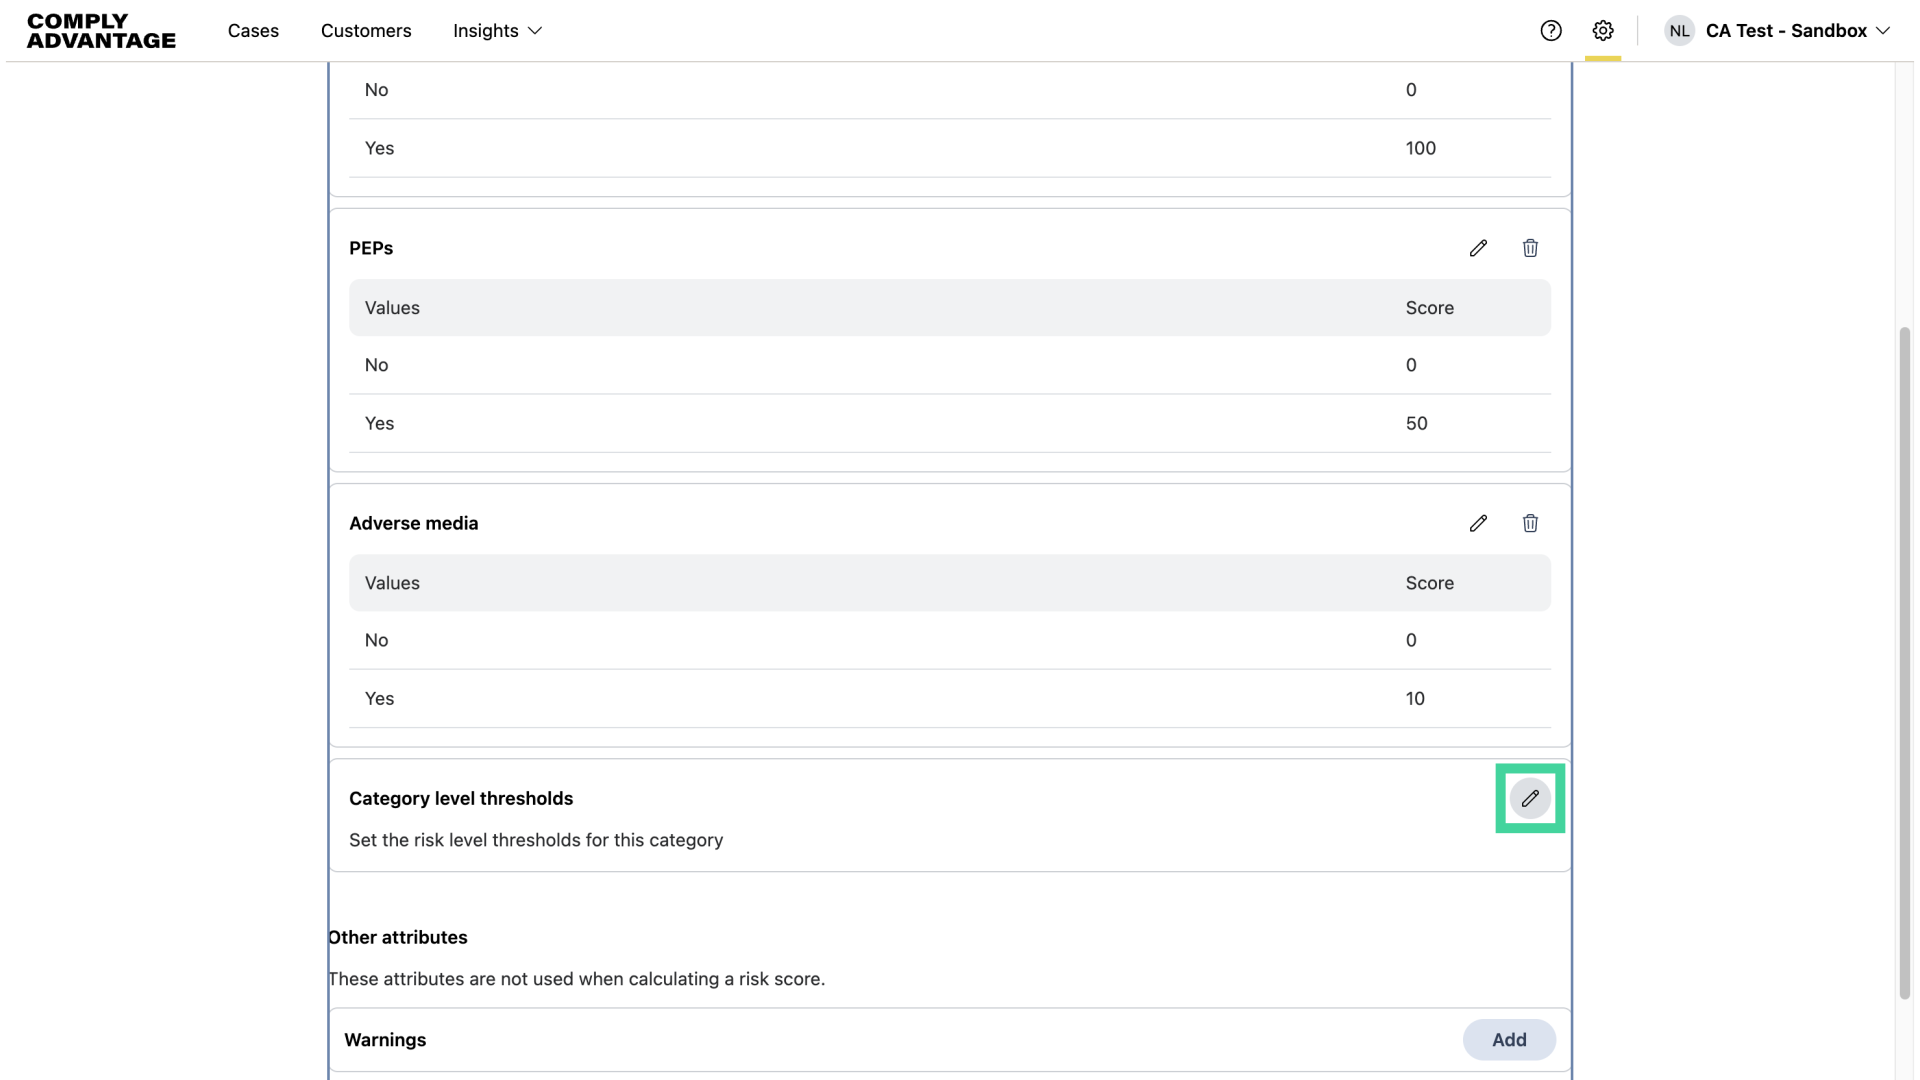Delete the PEPs attribute
This screenshot has height=1080, width=1920.
pyautogui.click(x=1530, y=247)
